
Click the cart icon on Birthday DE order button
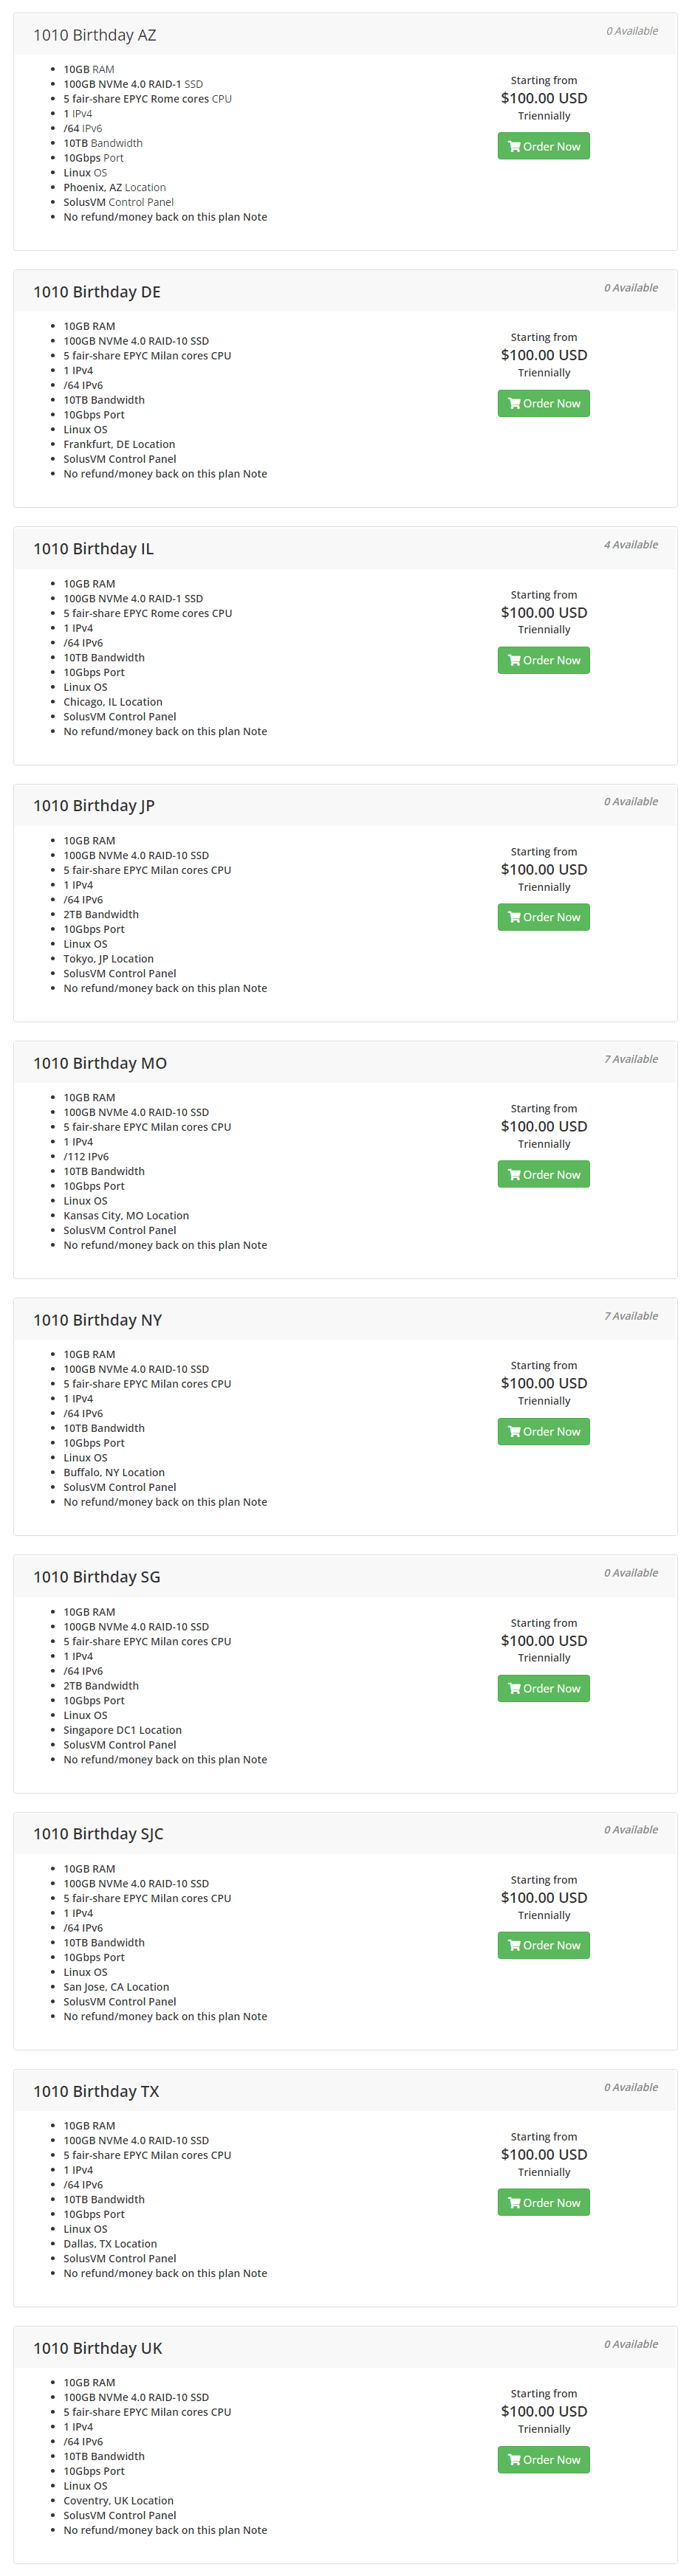[x=514, y=404]
